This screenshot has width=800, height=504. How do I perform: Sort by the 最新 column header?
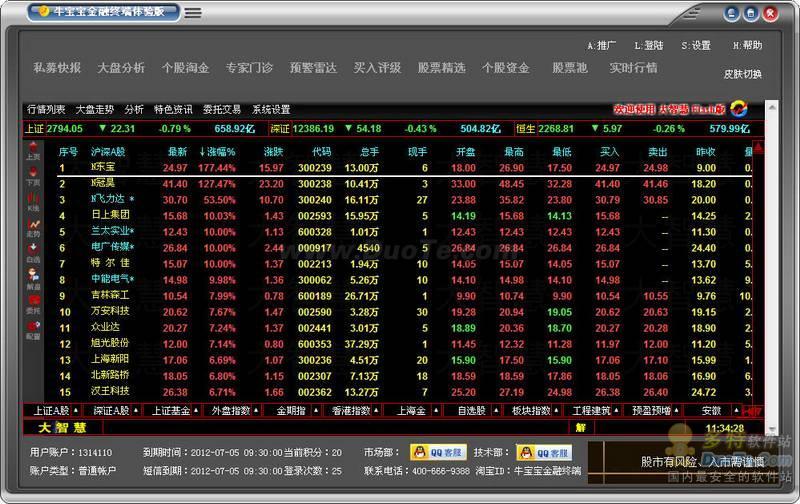178,152
